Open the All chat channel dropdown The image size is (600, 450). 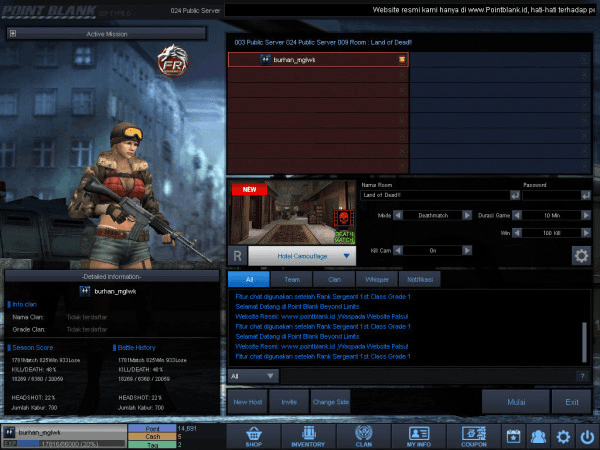[x=253, y=376]
